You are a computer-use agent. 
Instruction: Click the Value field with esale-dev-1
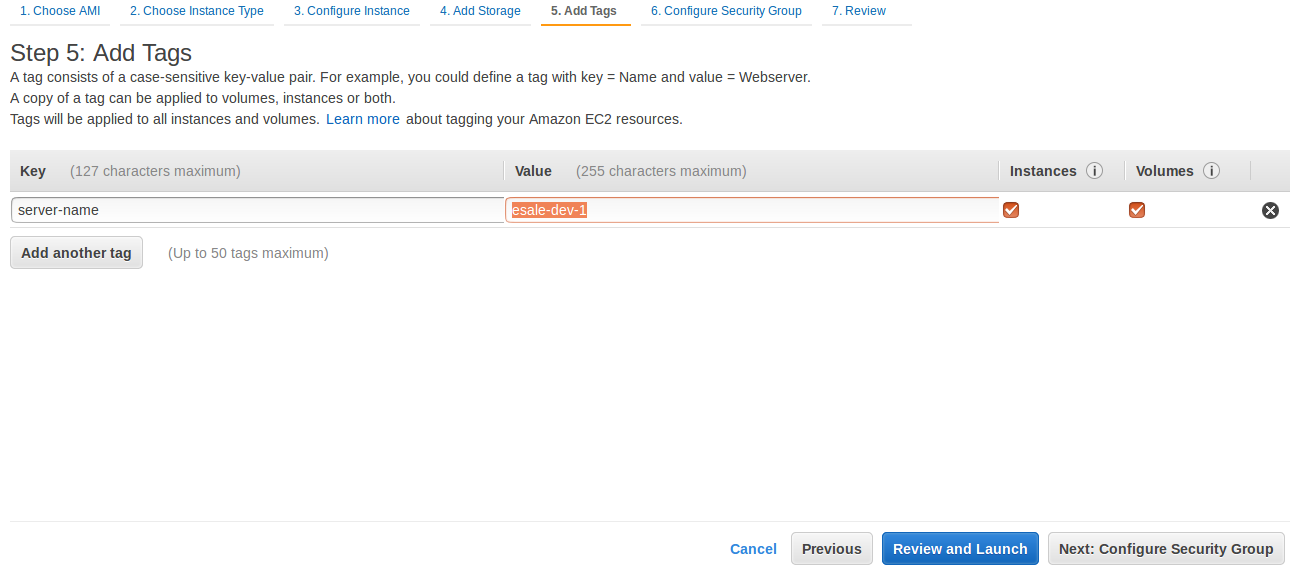point(752,210)
